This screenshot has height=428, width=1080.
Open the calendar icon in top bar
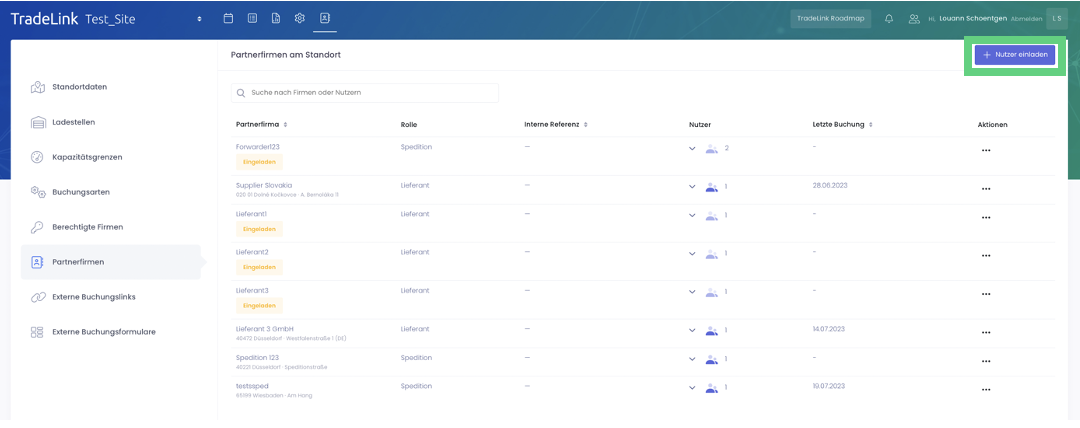click(x=228, y=18)
